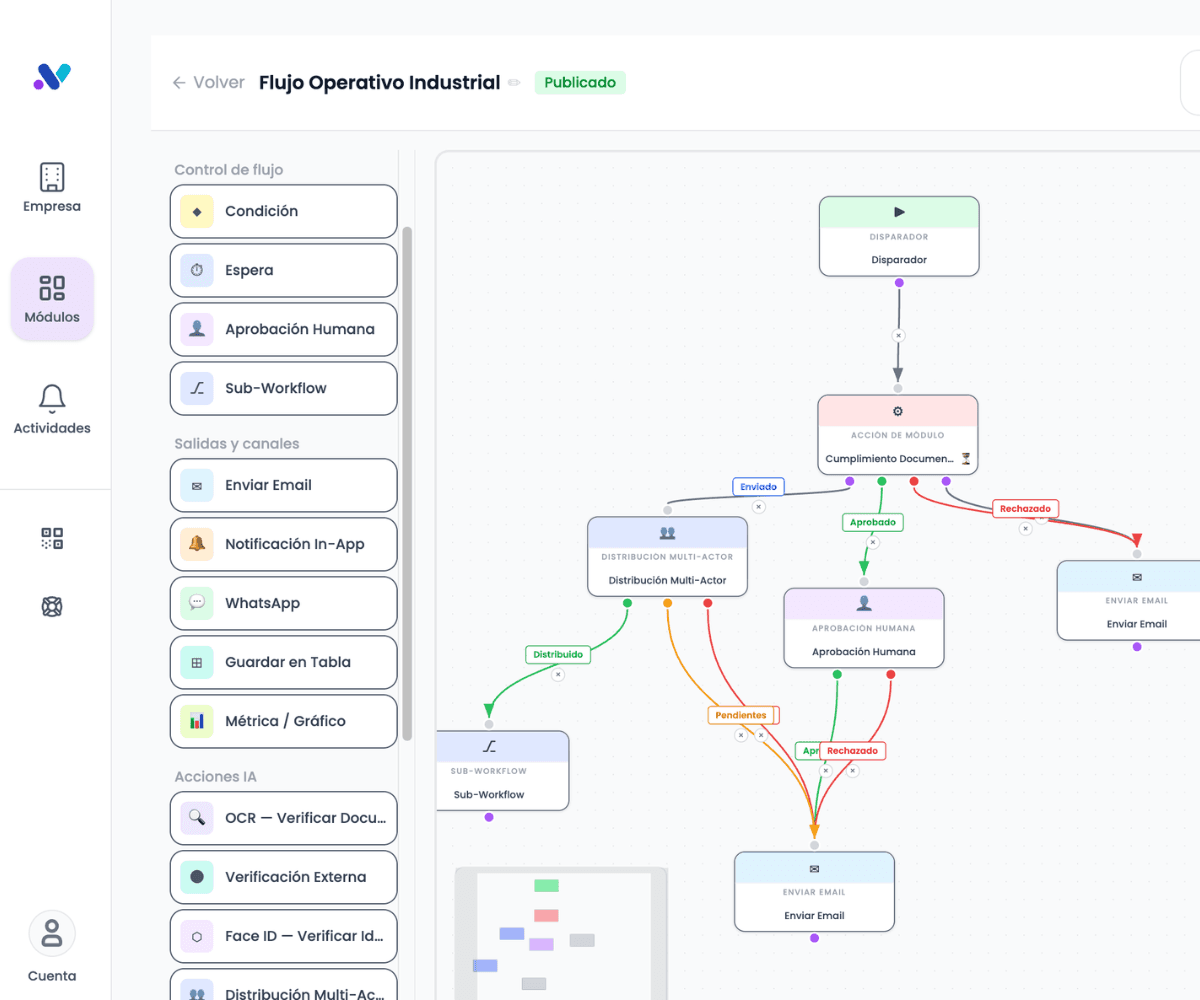Click the Espera clock icon
1200x1000 pixels.
(x=196, y=270)
